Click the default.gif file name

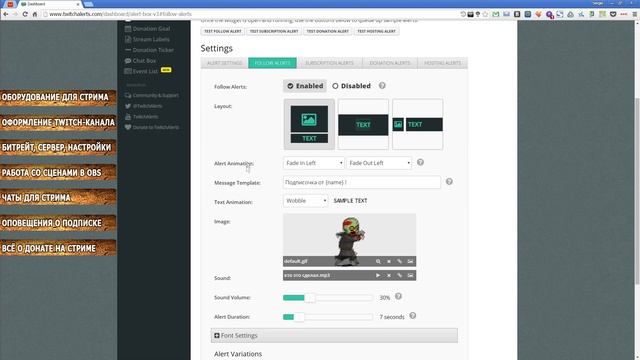[296, 261]
